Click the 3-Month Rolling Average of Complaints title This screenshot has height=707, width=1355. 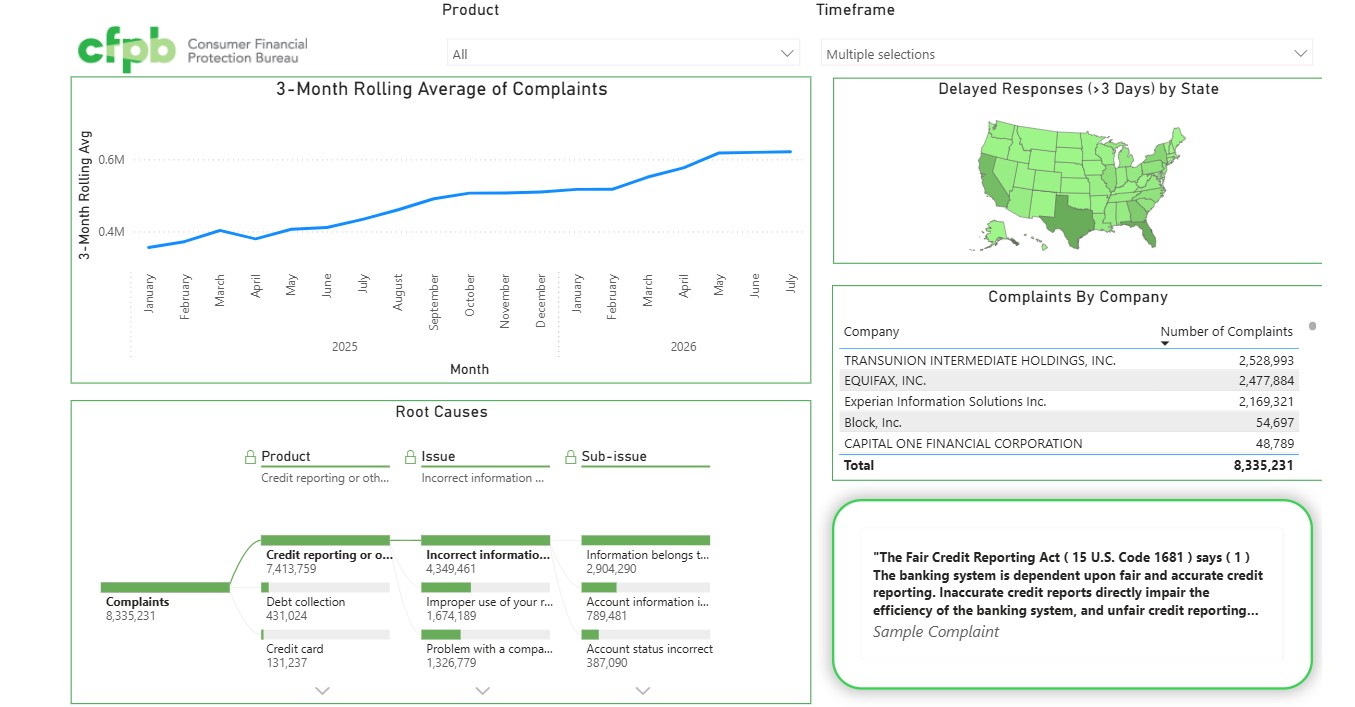point(442,89)
